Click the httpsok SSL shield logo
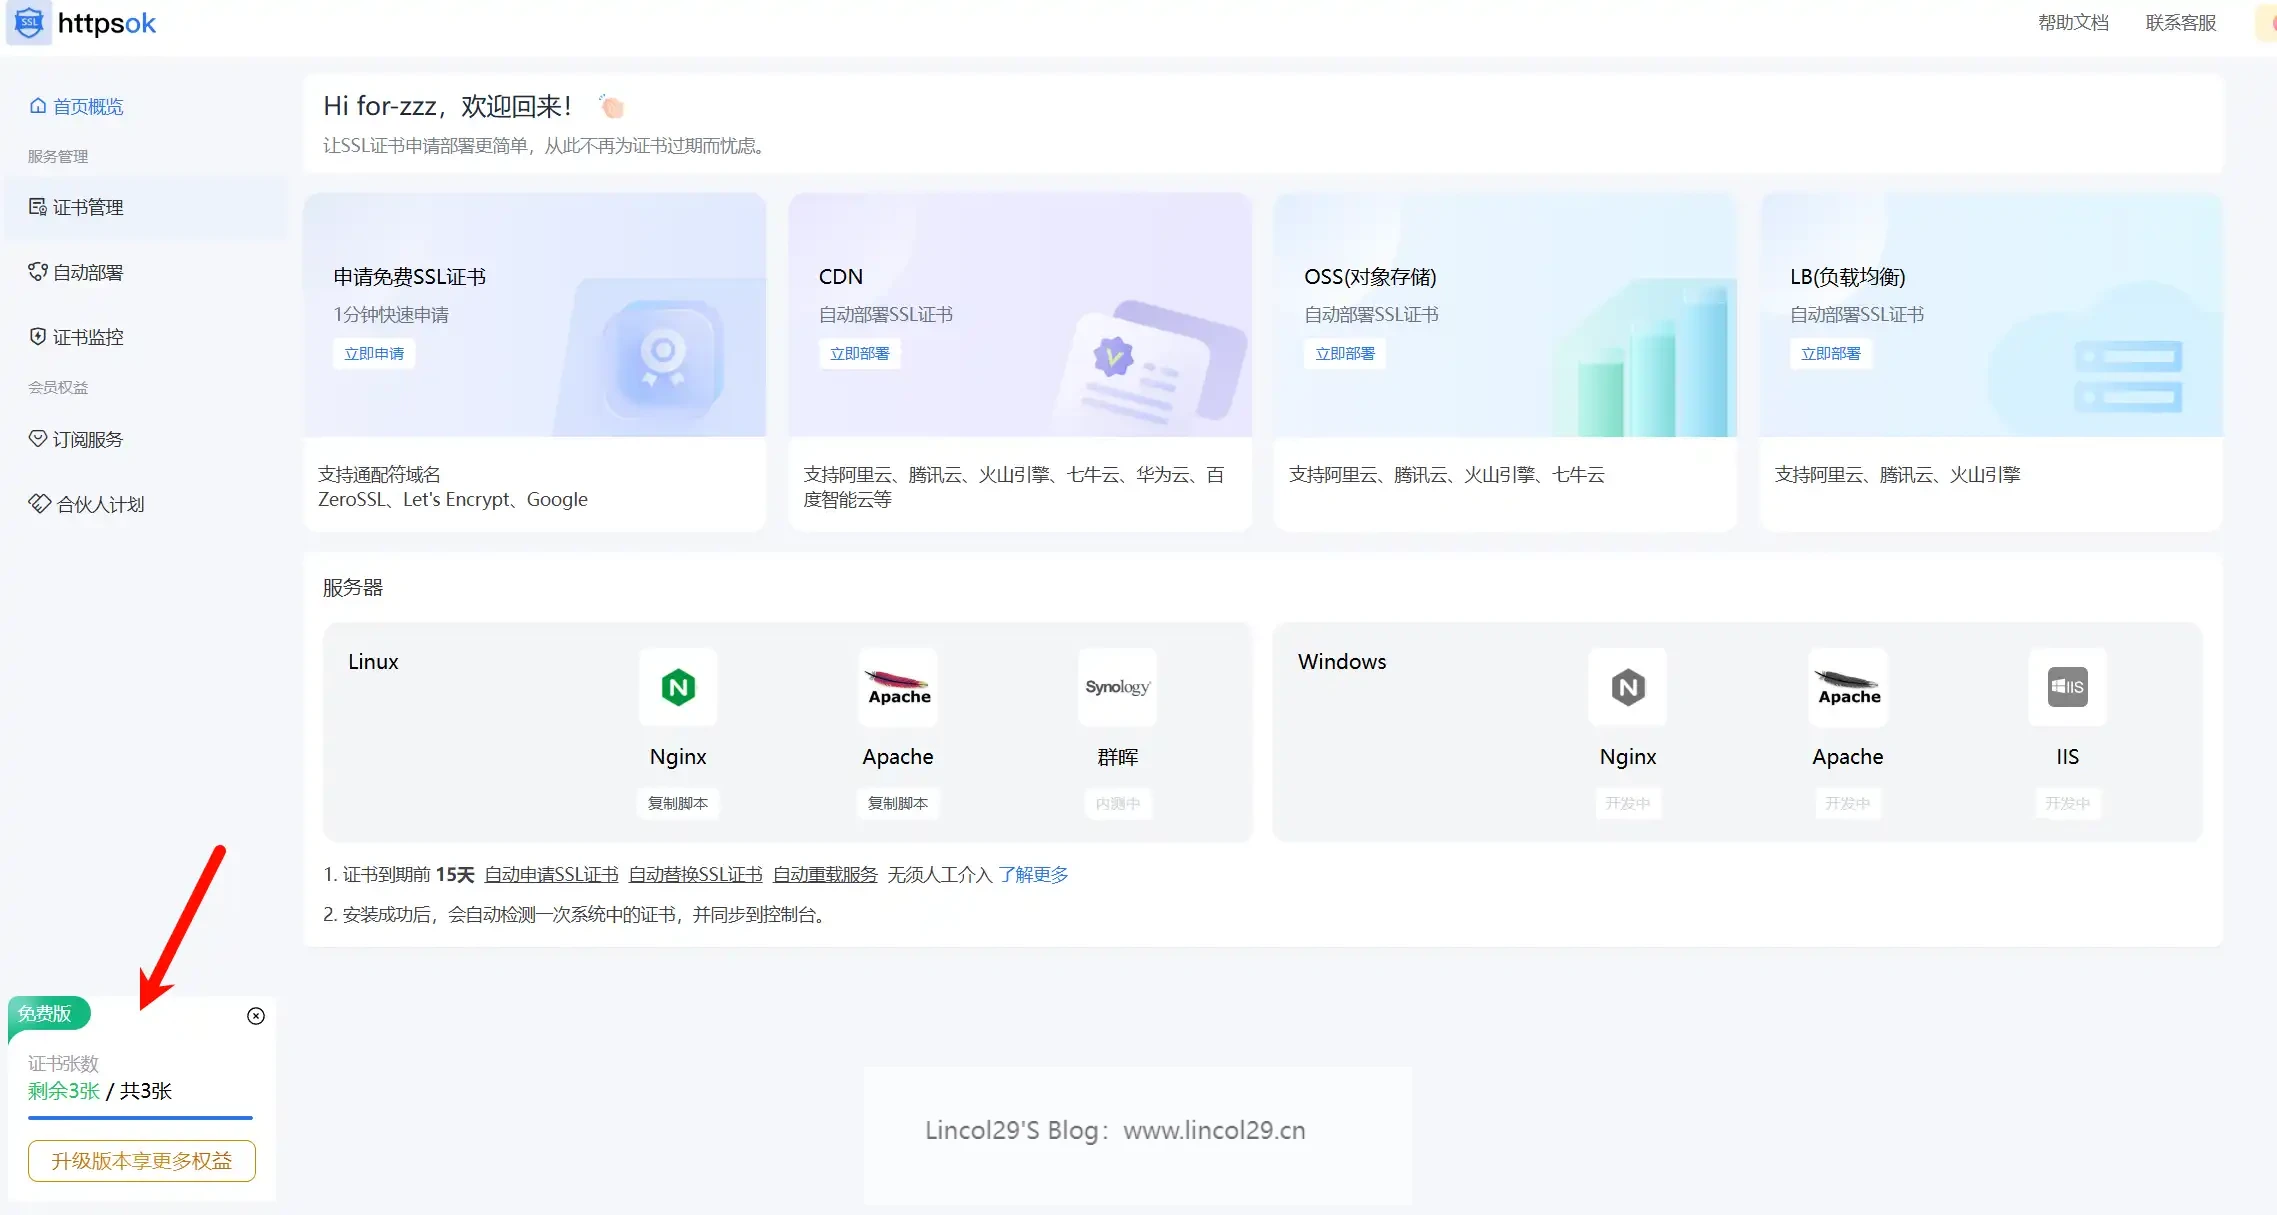The image size is (2277, 1215). (29, 22)
